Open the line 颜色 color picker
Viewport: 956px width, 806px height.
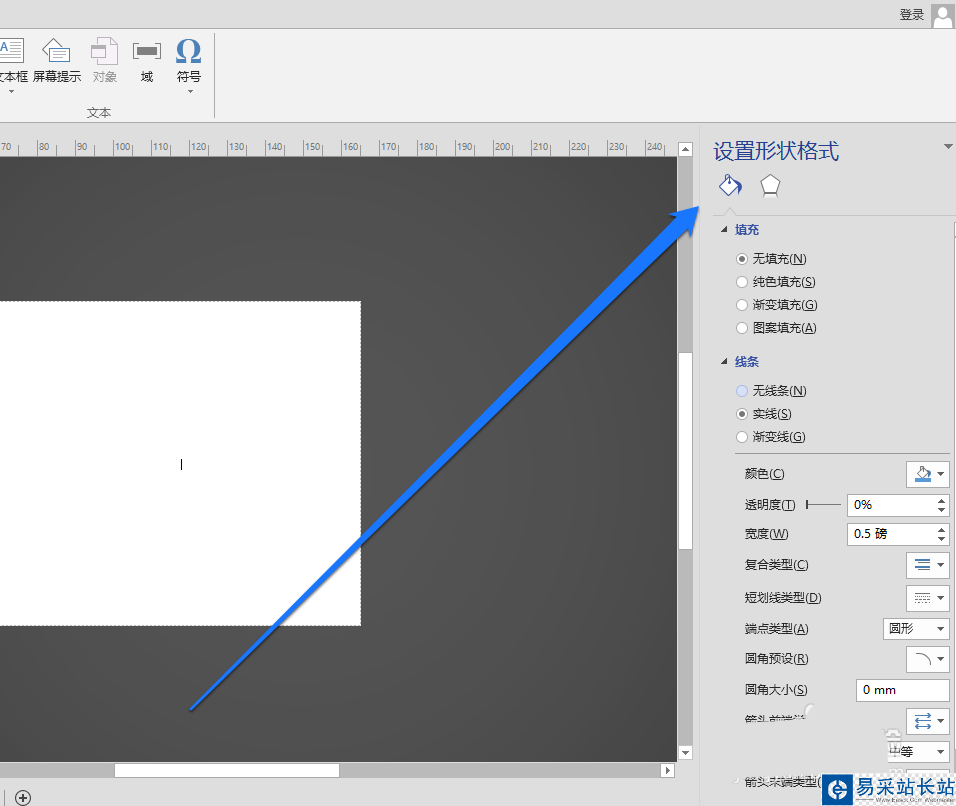tap(927, 474)
